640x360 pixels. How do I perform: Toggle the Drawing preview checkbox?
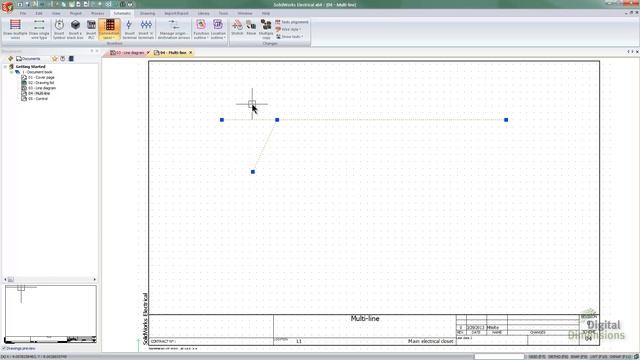pyautogui.click(x=4, y=349)
